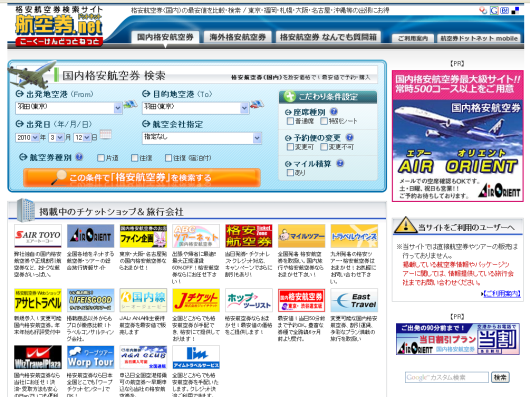Follow the ご利用案内 link in user notice
The width and height of the screenshot is (530, 397).
coord(502,293)
